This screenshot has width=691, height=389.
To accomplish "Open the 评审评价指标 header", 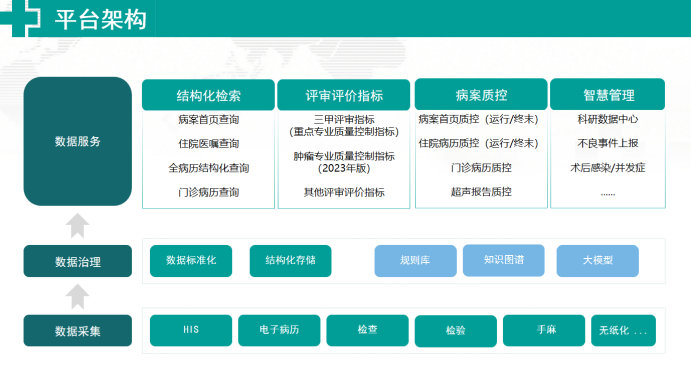I will 344,95.
